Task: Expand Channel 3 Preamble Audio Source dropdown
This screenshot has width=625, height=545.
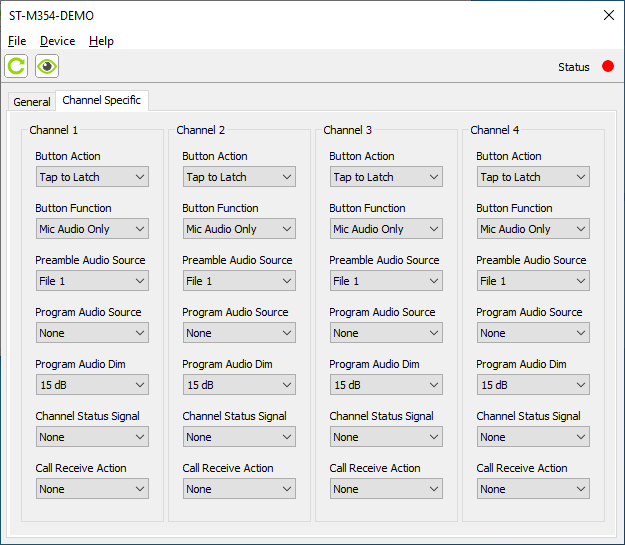Action: click(386, 281)
